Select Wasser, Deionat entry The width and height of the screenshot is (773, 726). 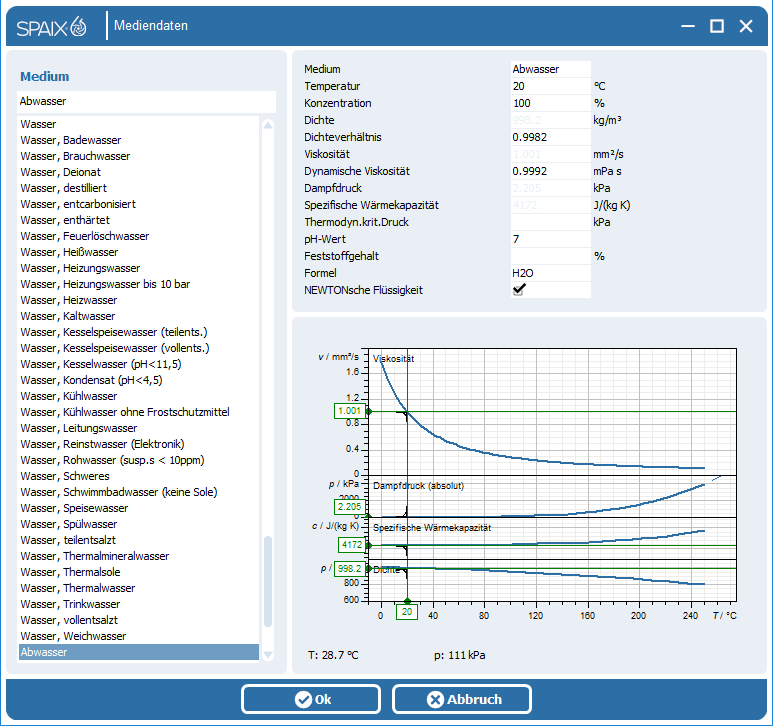click(139, 172)
